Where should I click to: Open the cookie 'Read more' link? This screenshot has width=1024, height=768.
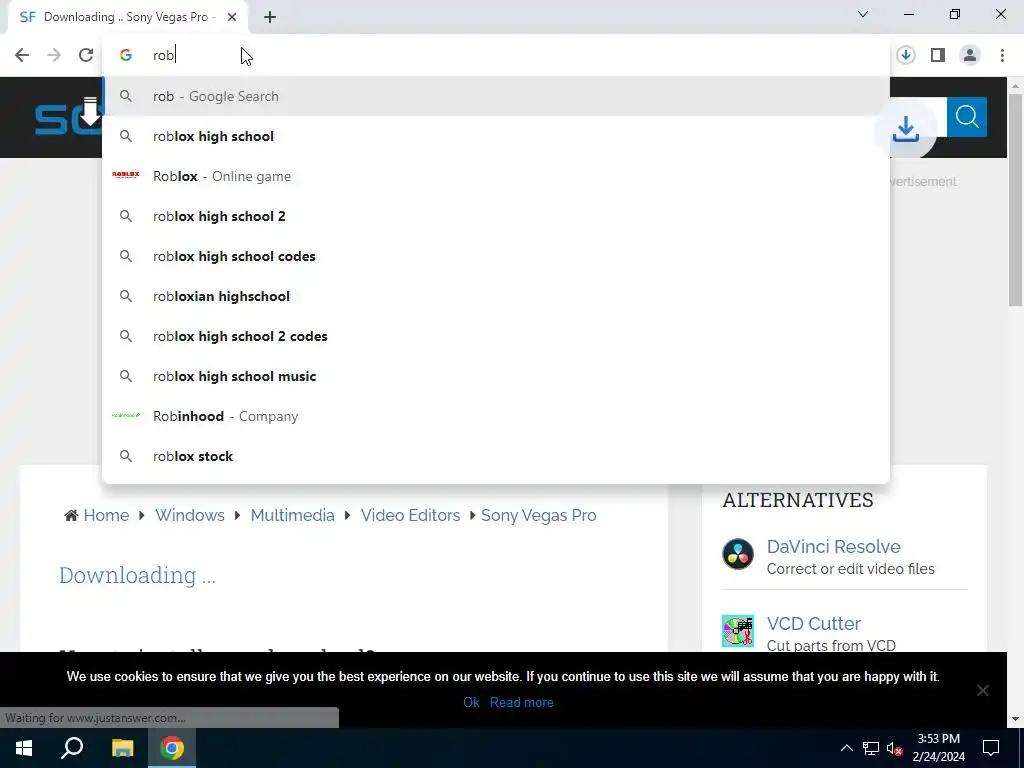pos(522,702)
